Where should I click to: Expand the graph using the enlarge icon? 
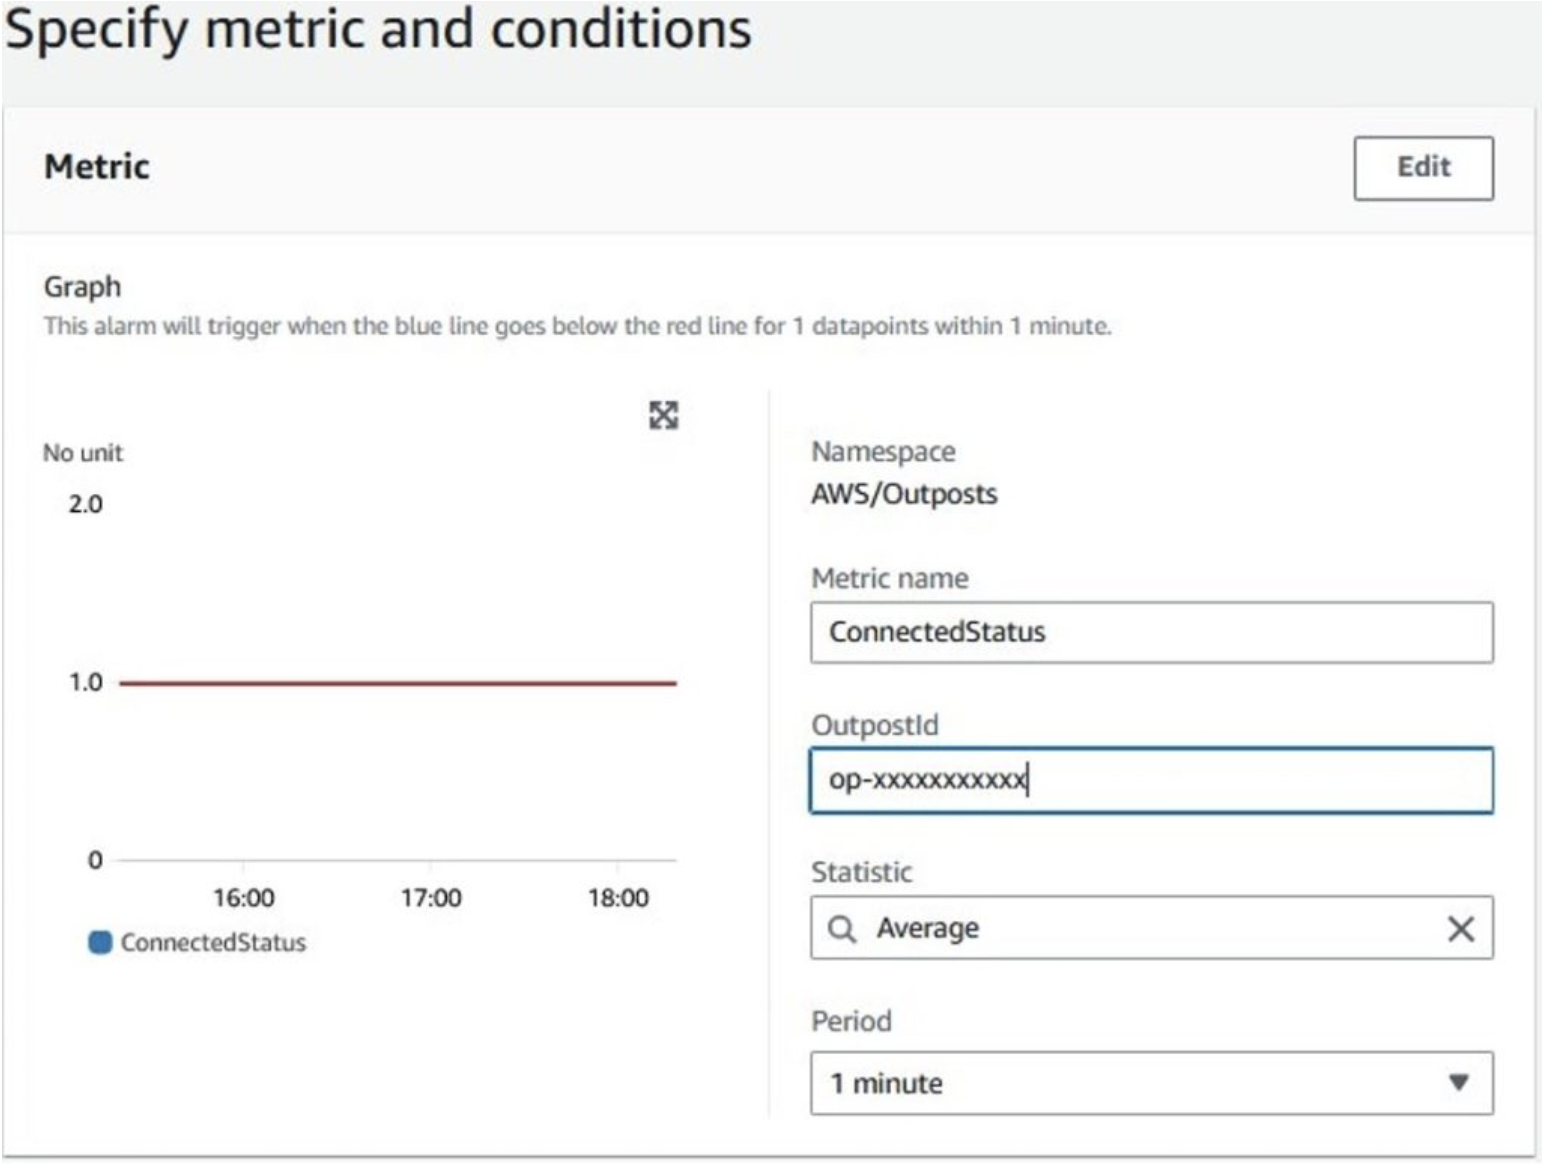(x=663, y=415)
